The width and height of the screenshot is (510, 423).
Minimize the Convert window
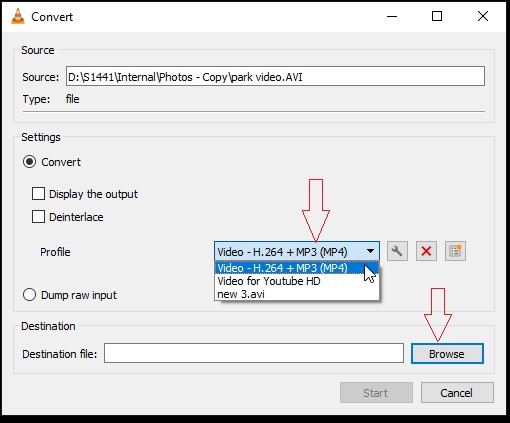392,16
